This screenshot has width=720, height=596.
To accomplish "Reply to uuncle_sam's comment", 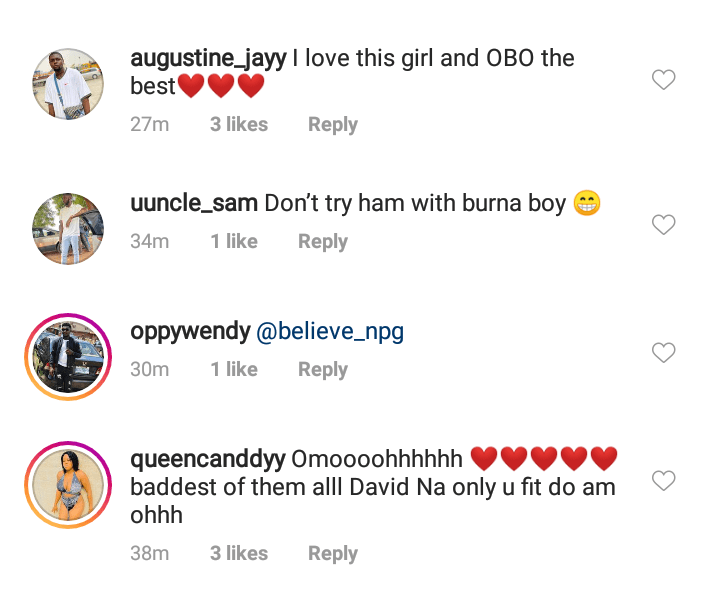I will point(323,242).
